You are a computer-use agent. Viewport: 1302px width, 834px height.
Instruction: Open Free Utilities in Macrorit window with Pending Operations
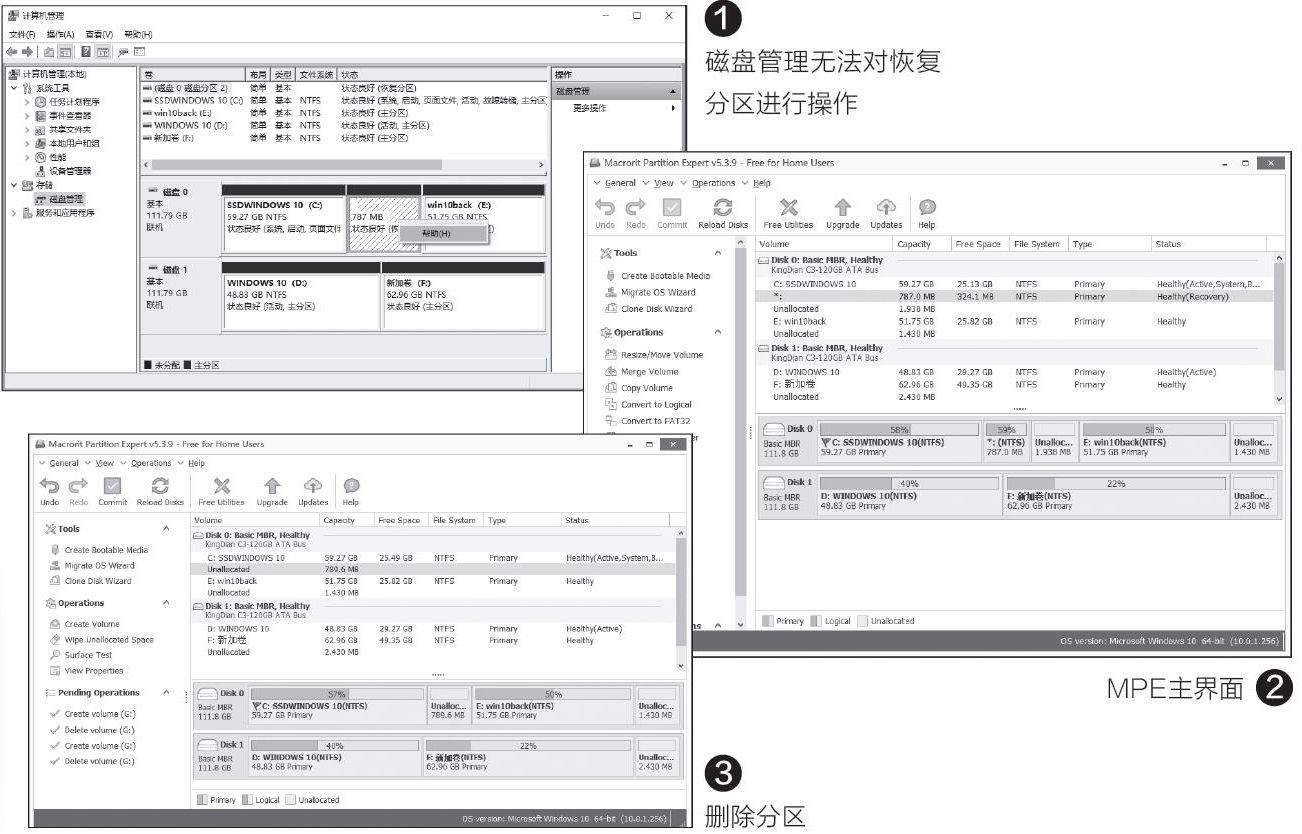pos(221,490)
